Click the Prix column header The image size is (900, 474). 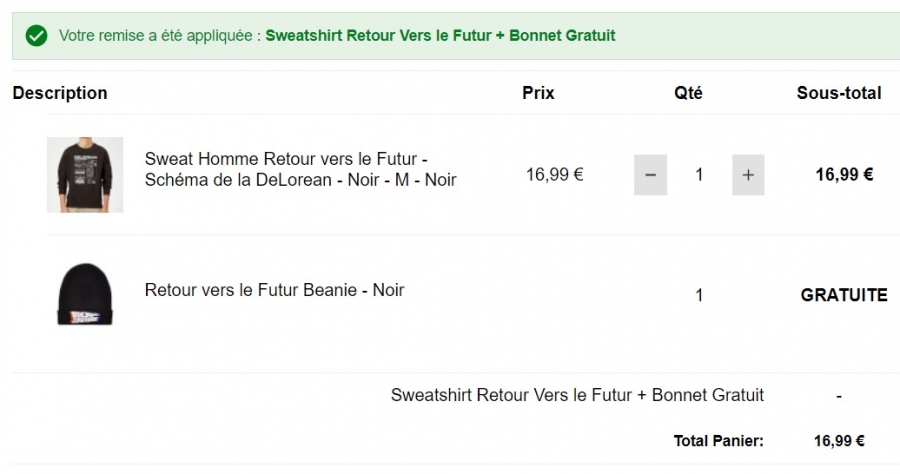(x=538, y=93)
